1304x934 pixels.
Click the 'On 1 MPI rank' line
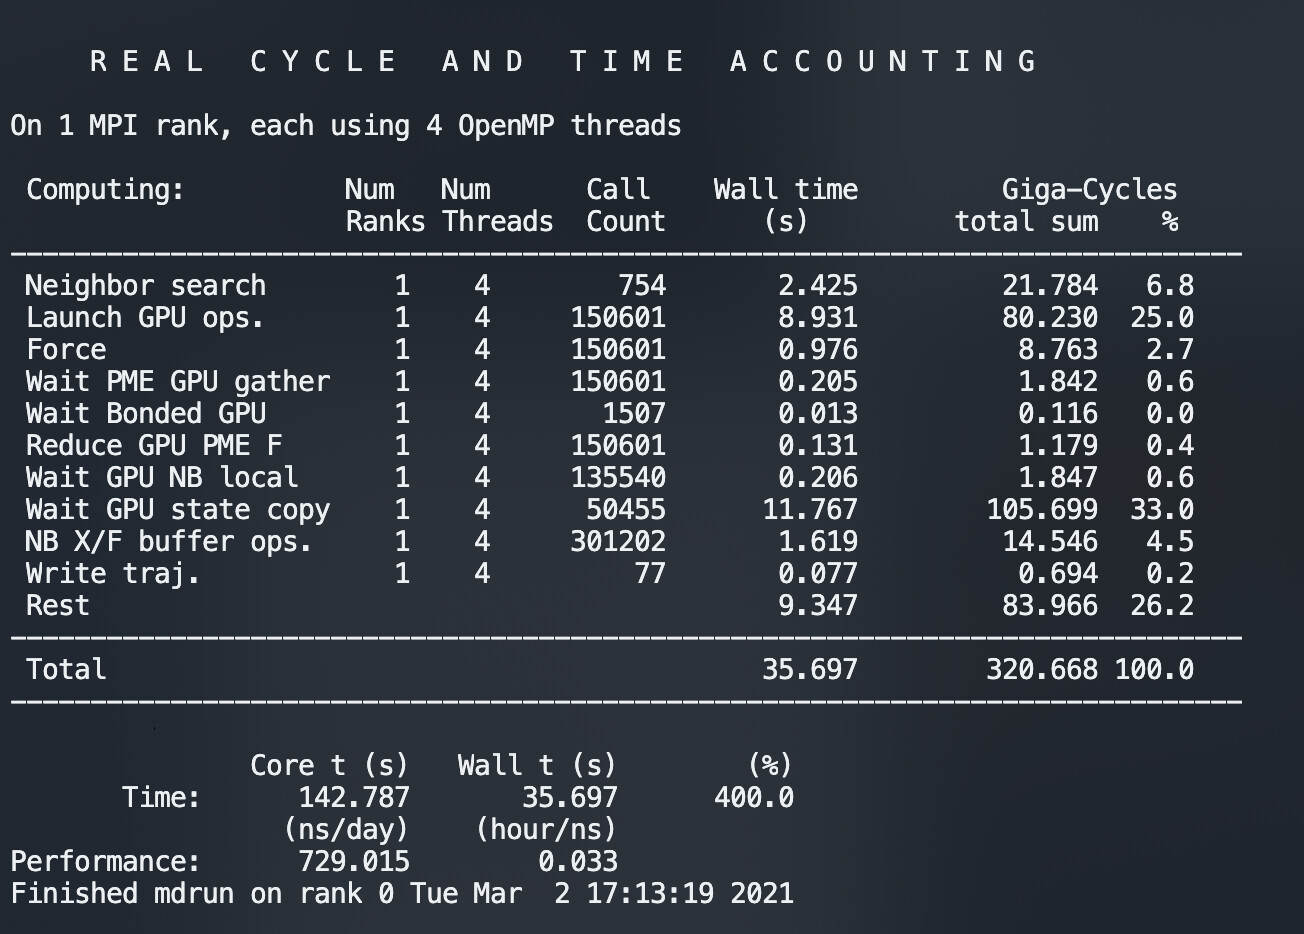(x=346, y=126)
